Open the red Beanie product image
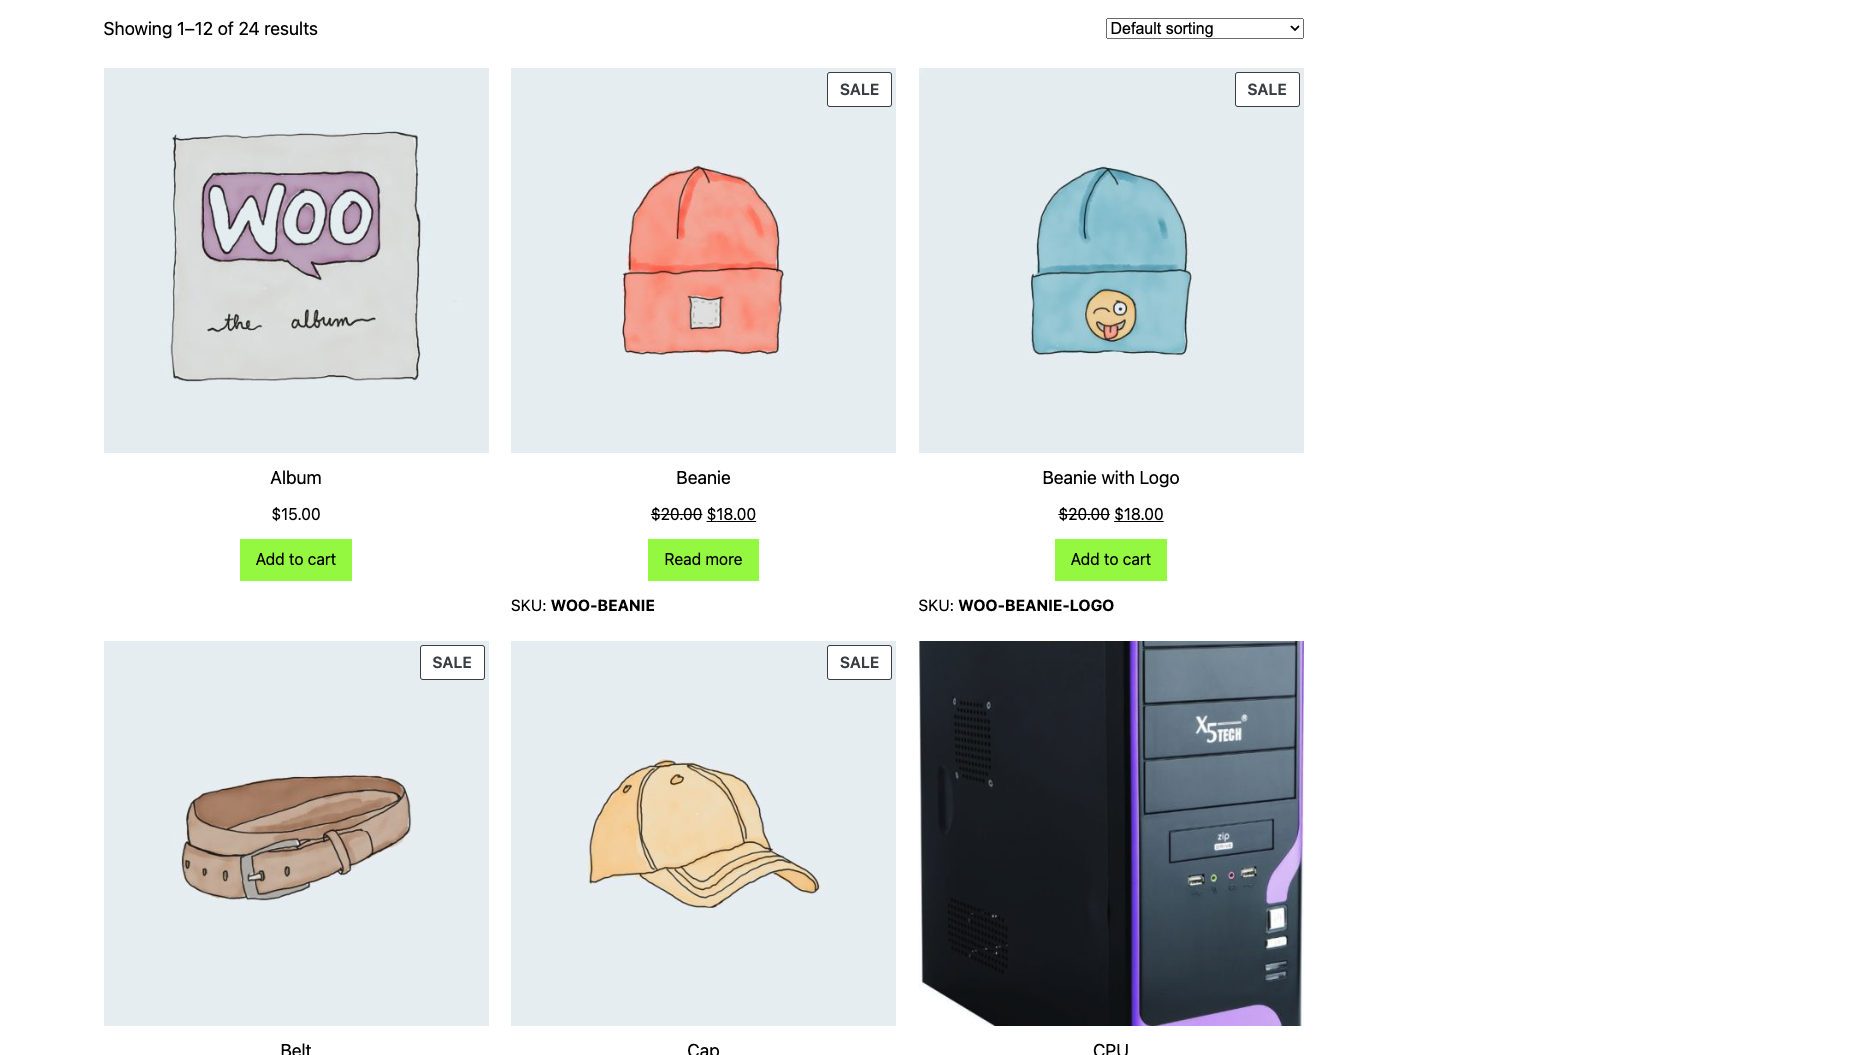This screenshot has width=1858, height=1055. (x=703, y=260)
